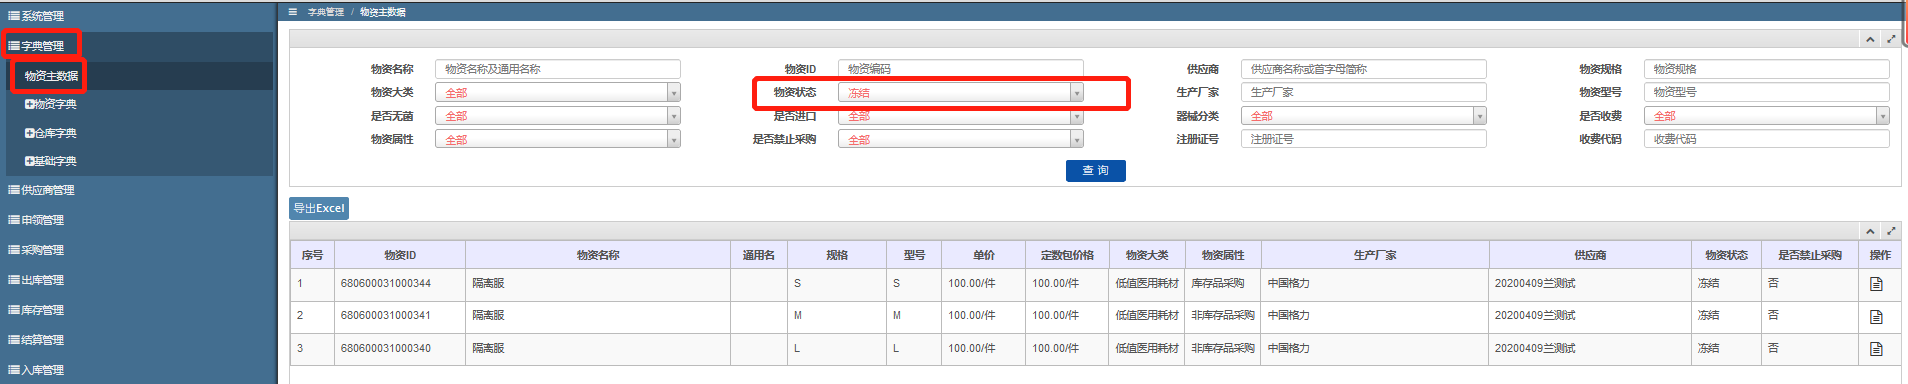The width and height of the screenshot is (1908, 384).
Task: Sort by the 物资ID column header
Action: coord(400,255)
